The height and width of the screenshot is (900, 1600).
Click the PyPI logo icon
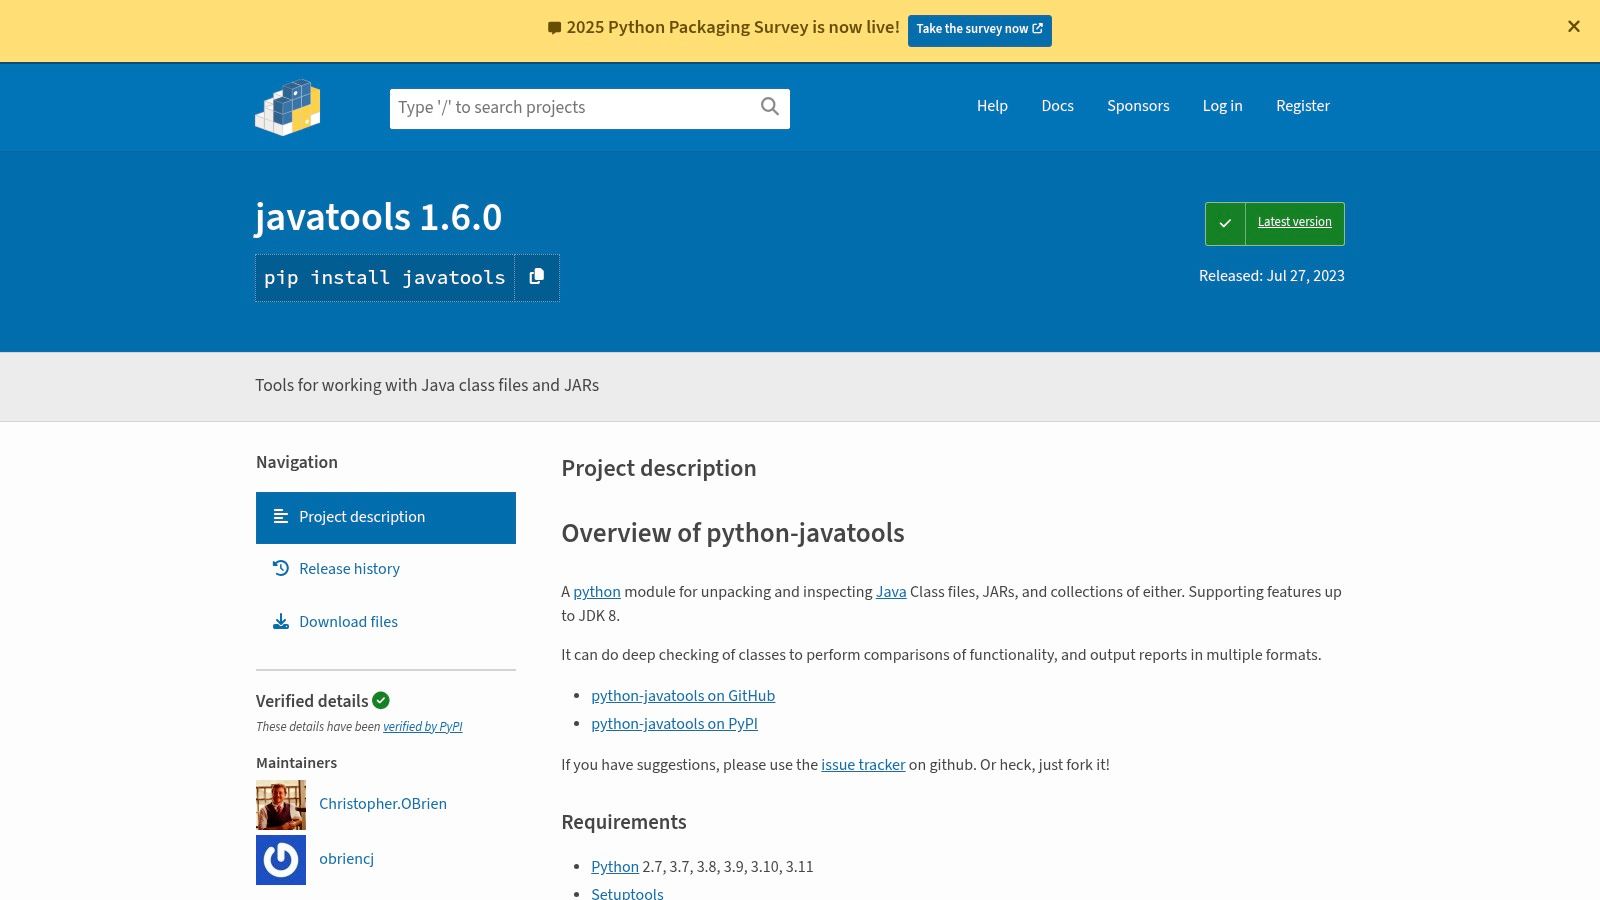pyautogui.click(x=288, y=107)
